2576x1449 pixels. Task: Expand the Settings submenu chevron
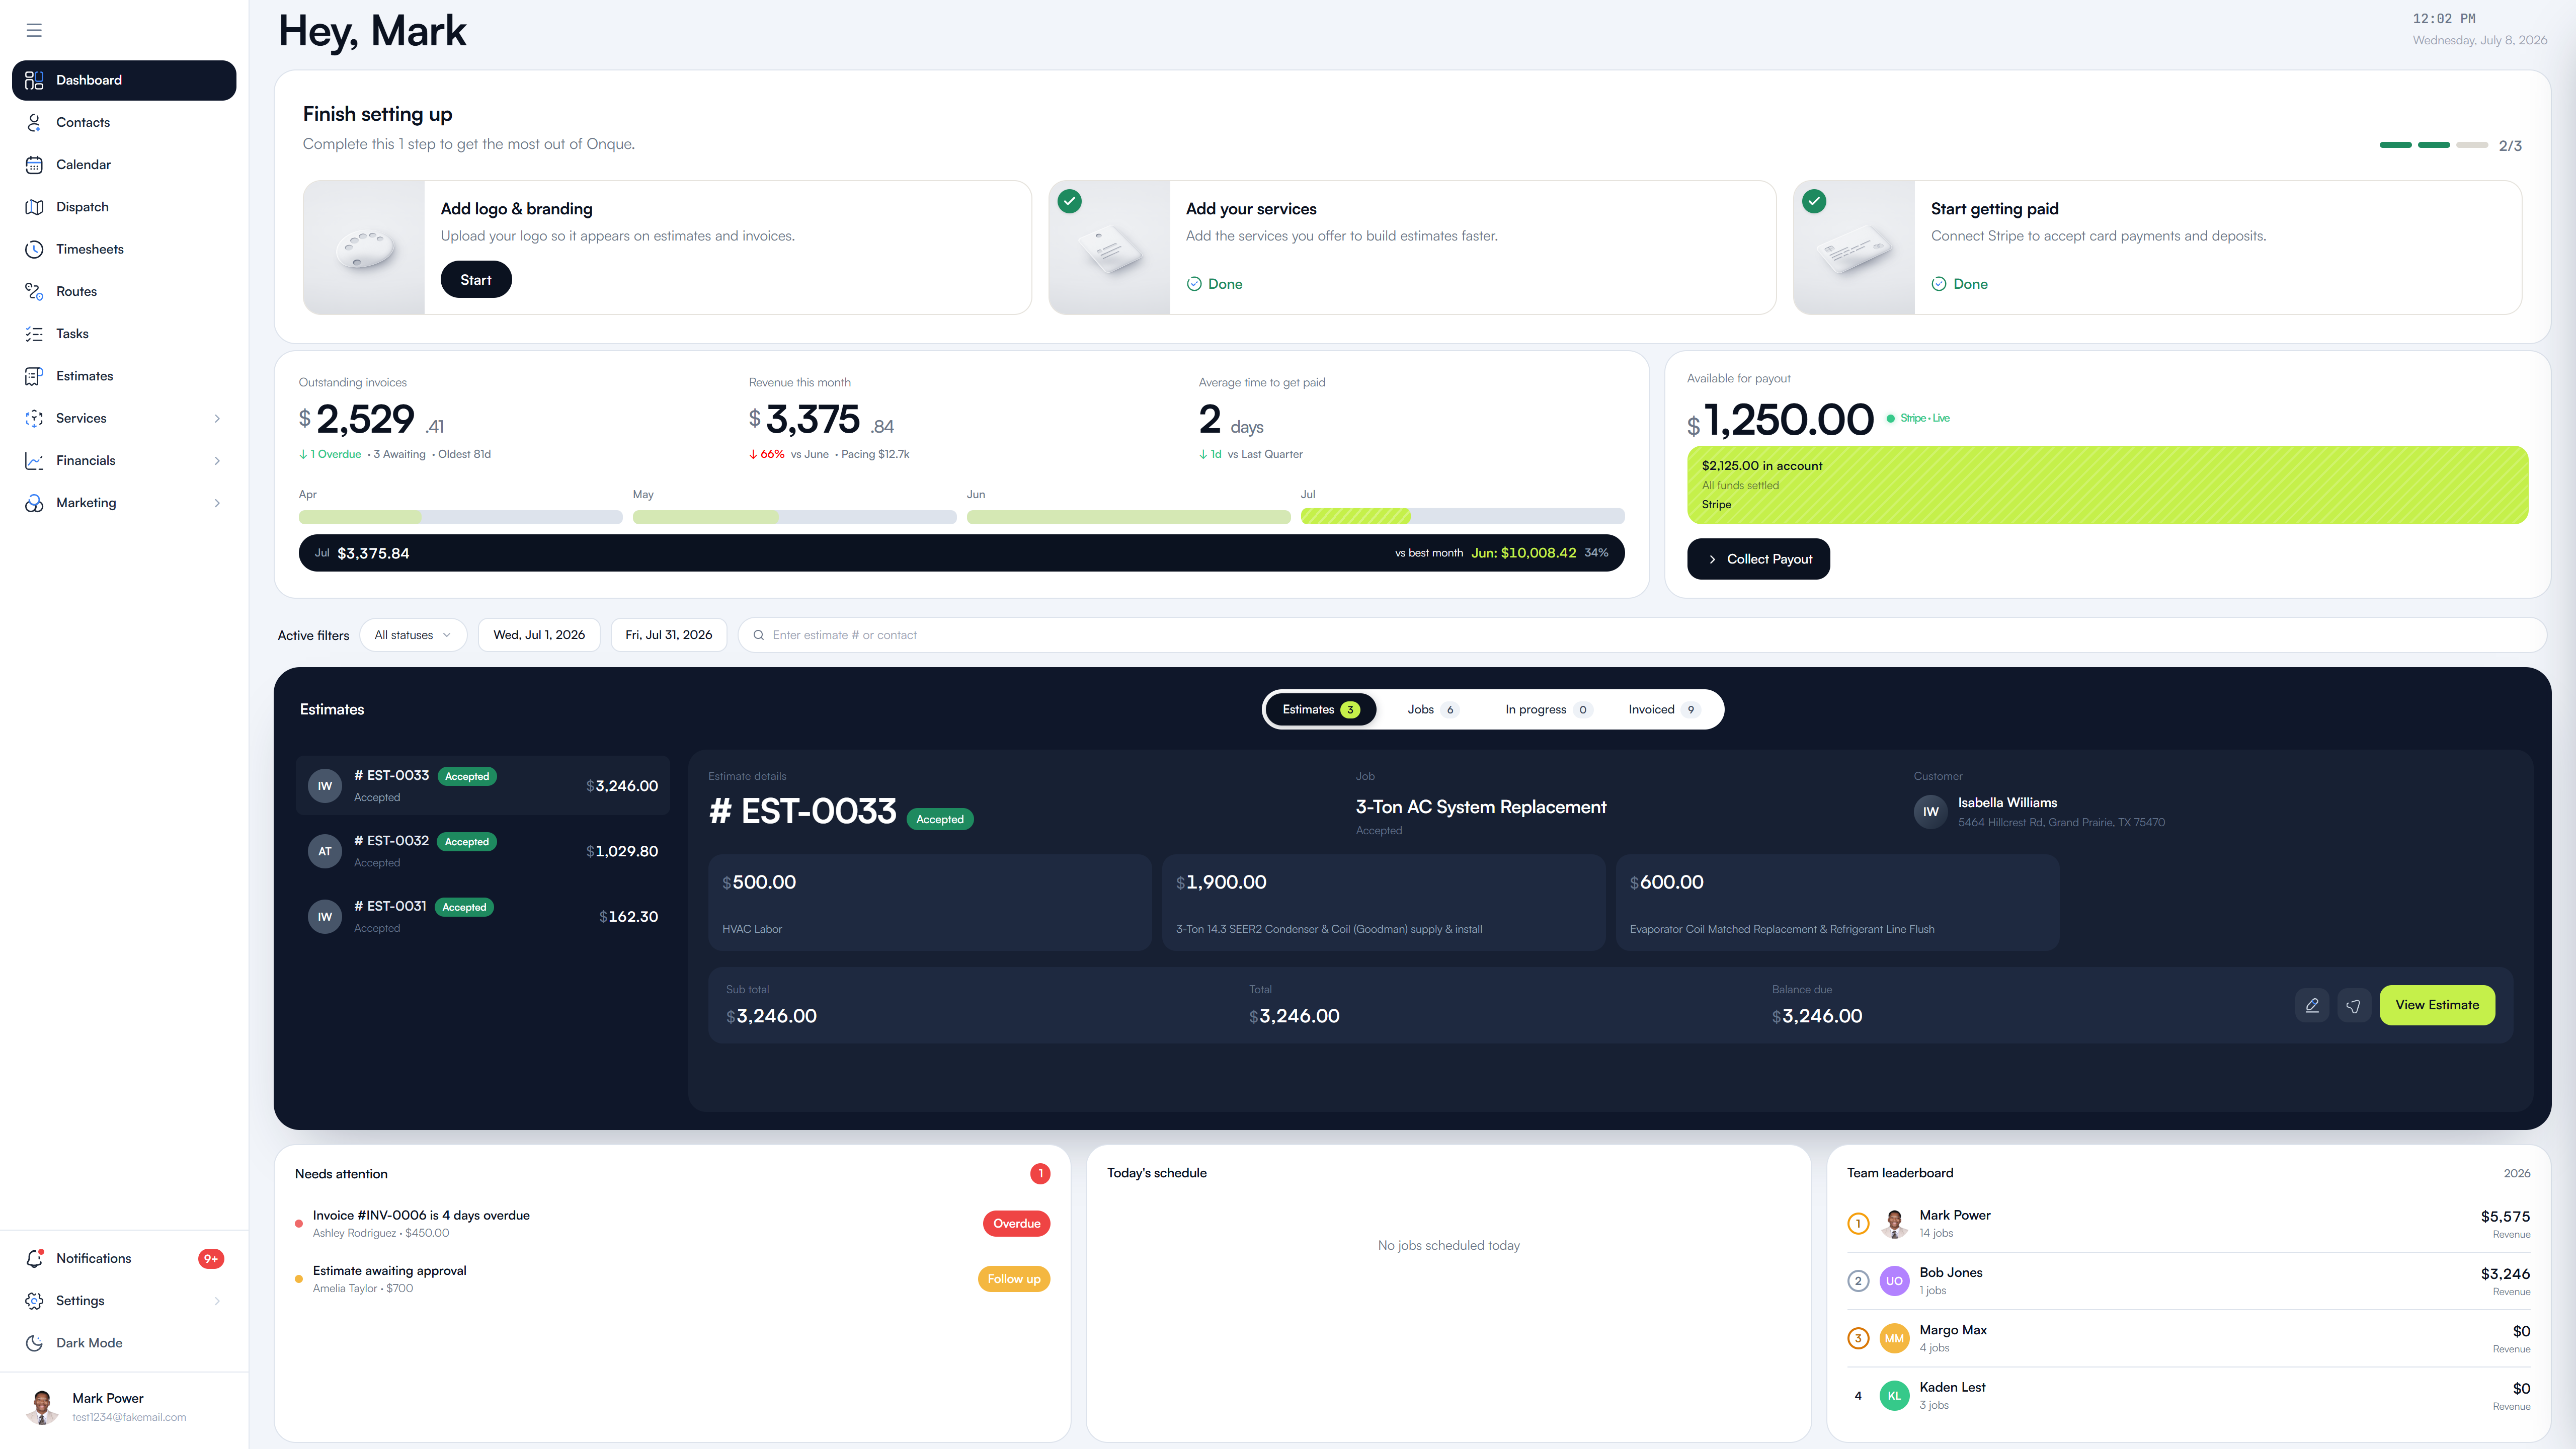point(217,1301)
